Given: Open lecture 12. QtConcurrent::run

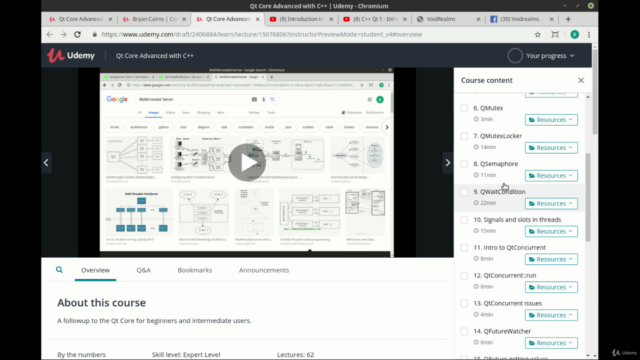Looking at the screenshot, I should pos(504,276).
